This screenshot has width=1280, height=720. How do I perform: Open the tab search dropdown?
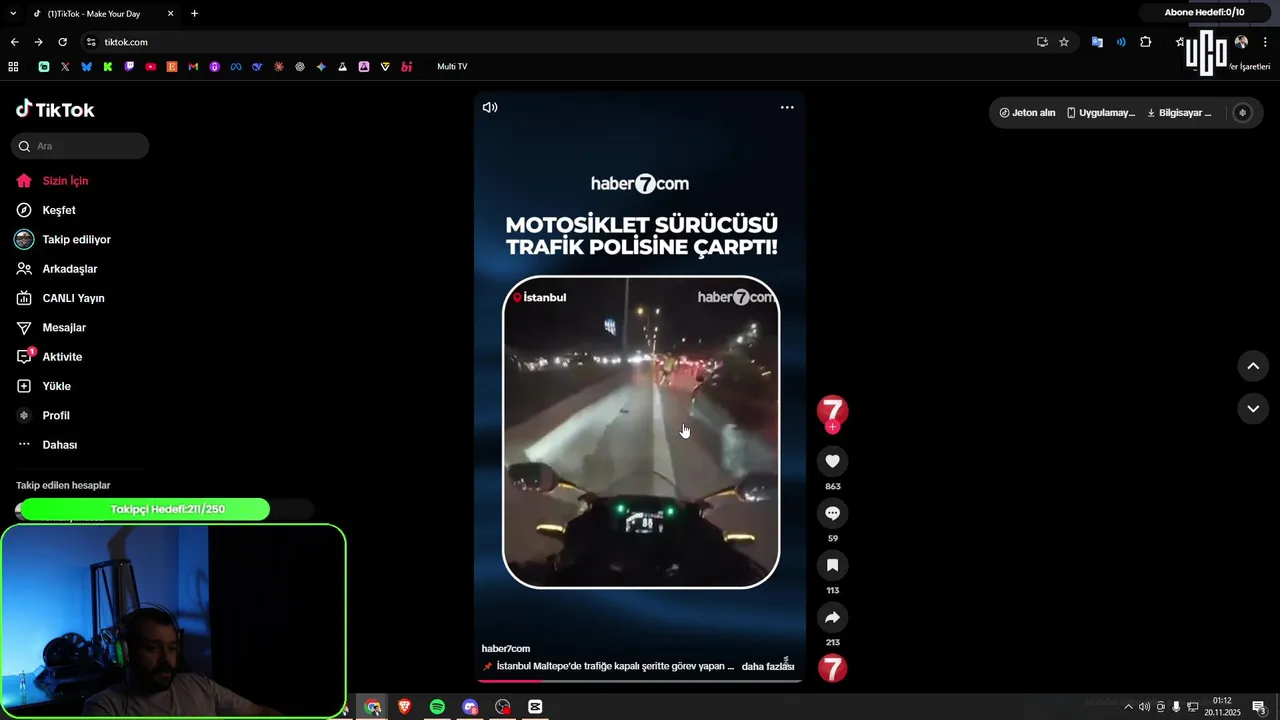click(12, 13)
